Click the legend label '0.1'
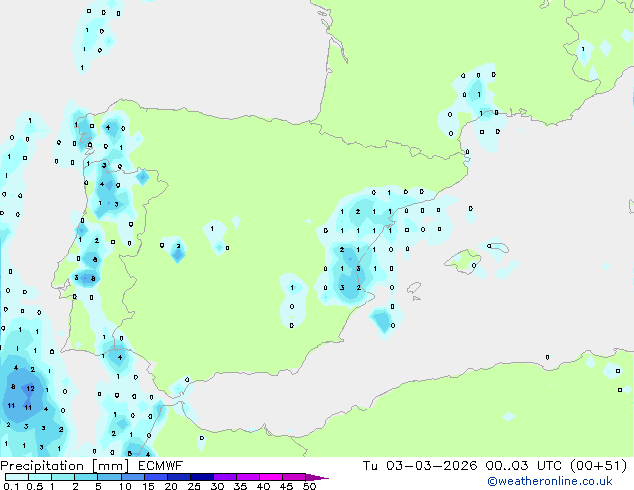The height and width of the screenshot is (490, 634). point(11,486)
